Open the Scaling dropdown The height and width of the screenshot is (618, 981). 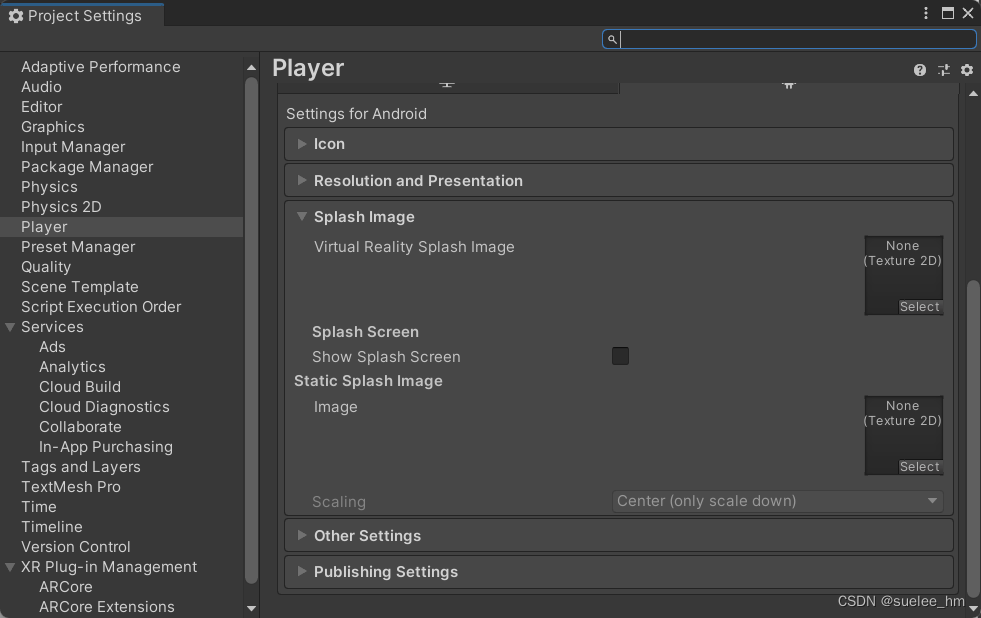click(778, 501)
